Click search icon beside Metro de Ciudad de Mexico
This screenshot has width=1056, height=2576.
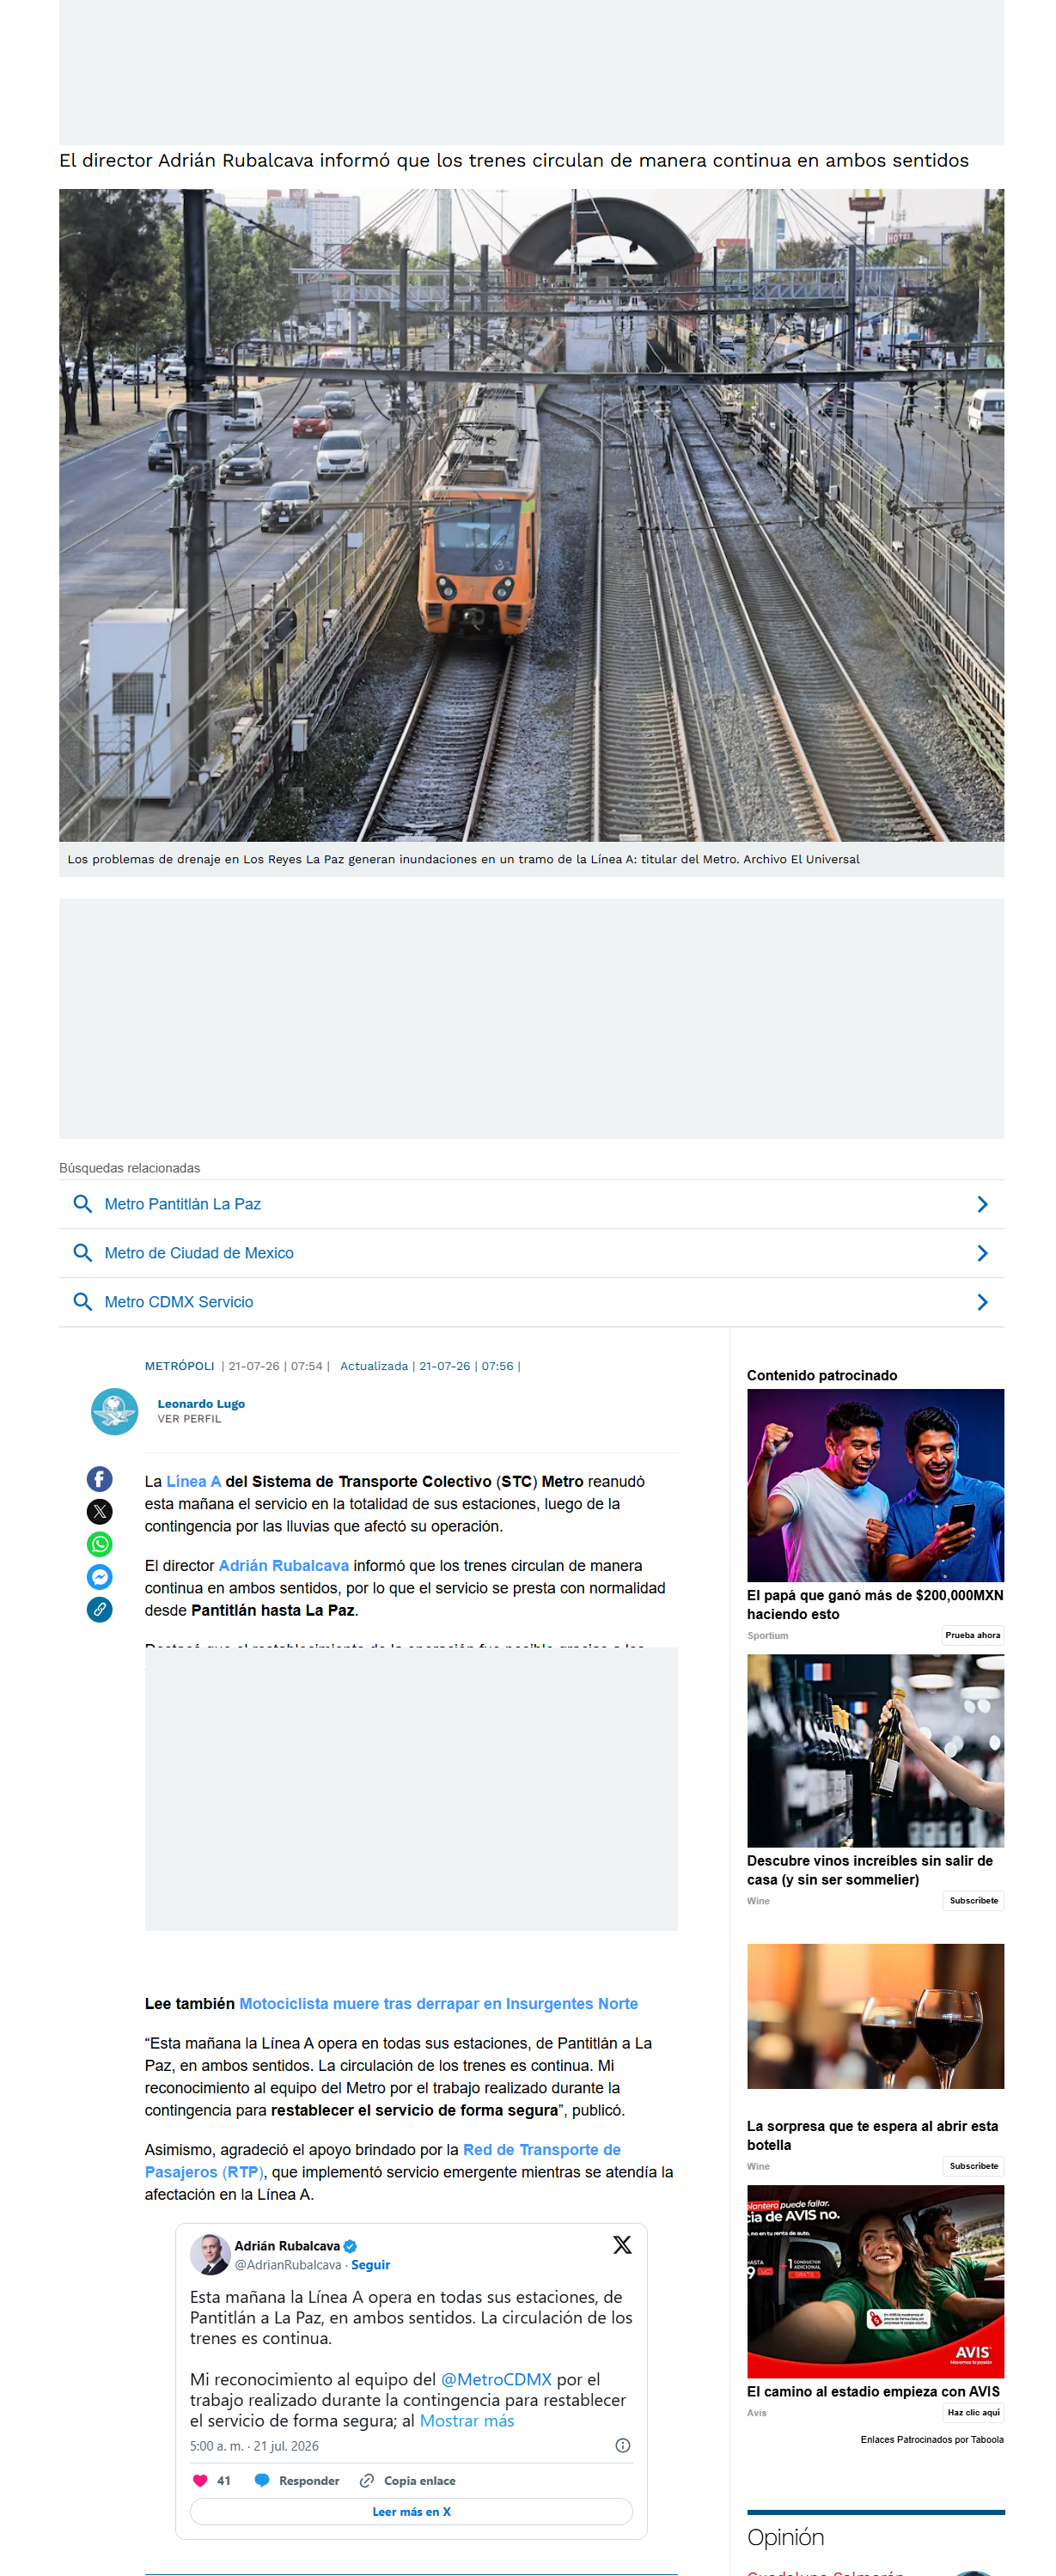(83, 1253)
